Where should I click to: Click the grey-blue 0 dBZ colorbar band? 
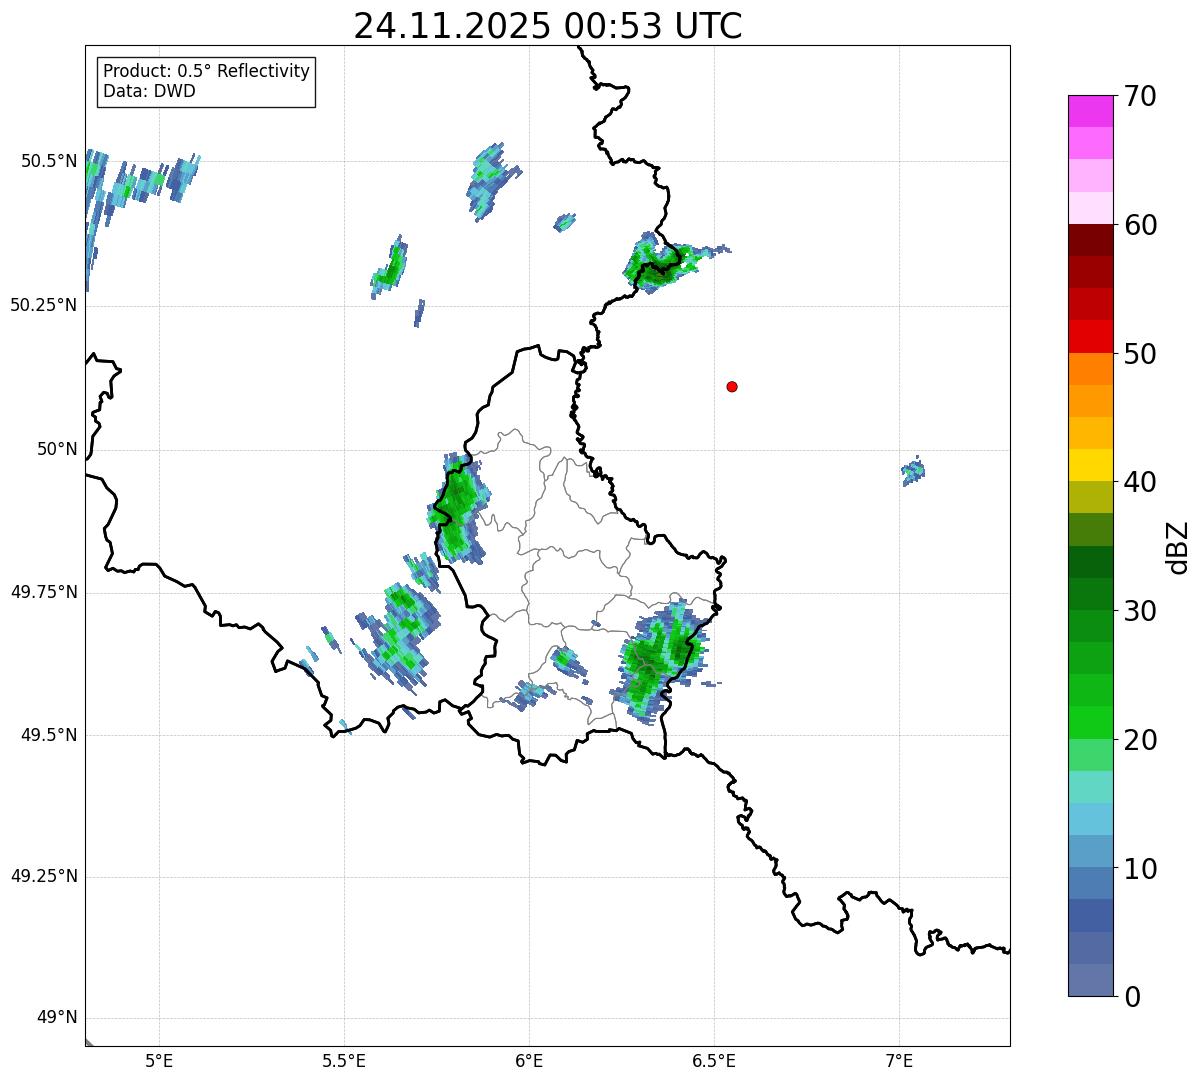[1091, 979]
